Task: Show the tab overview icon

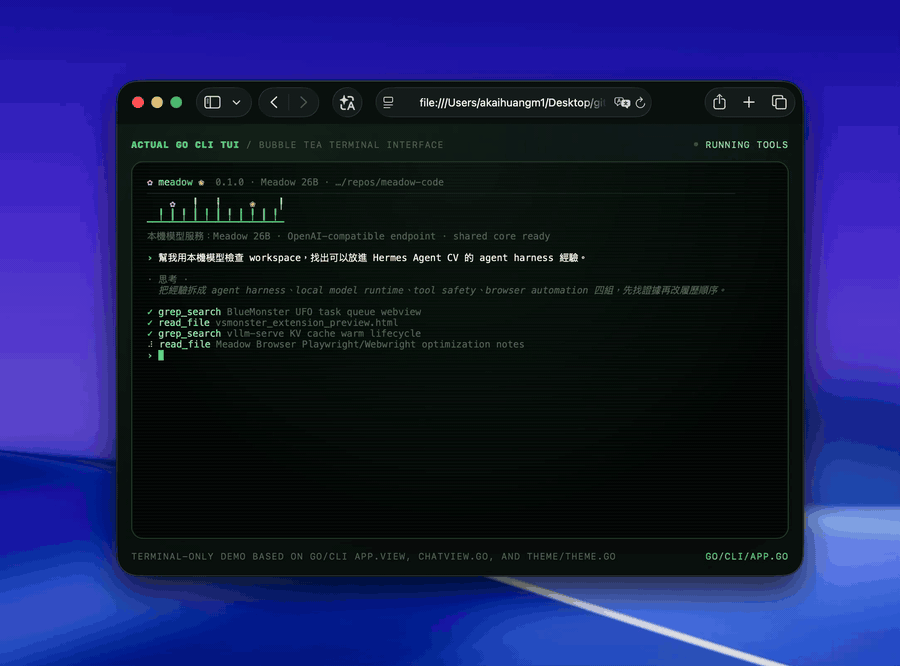Action: 779,102
